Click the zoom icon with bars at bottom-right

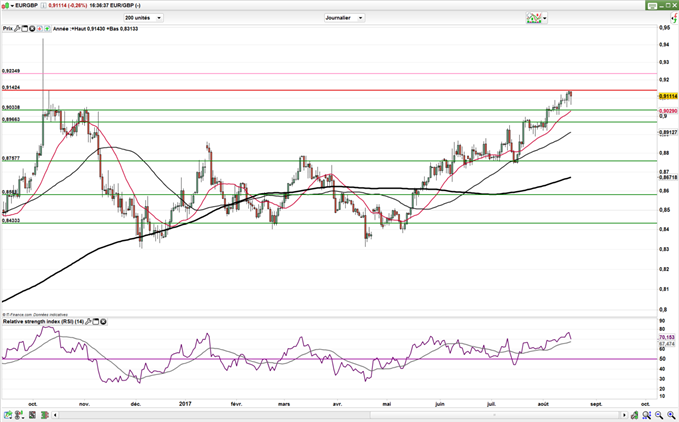(x=647, y=415)
